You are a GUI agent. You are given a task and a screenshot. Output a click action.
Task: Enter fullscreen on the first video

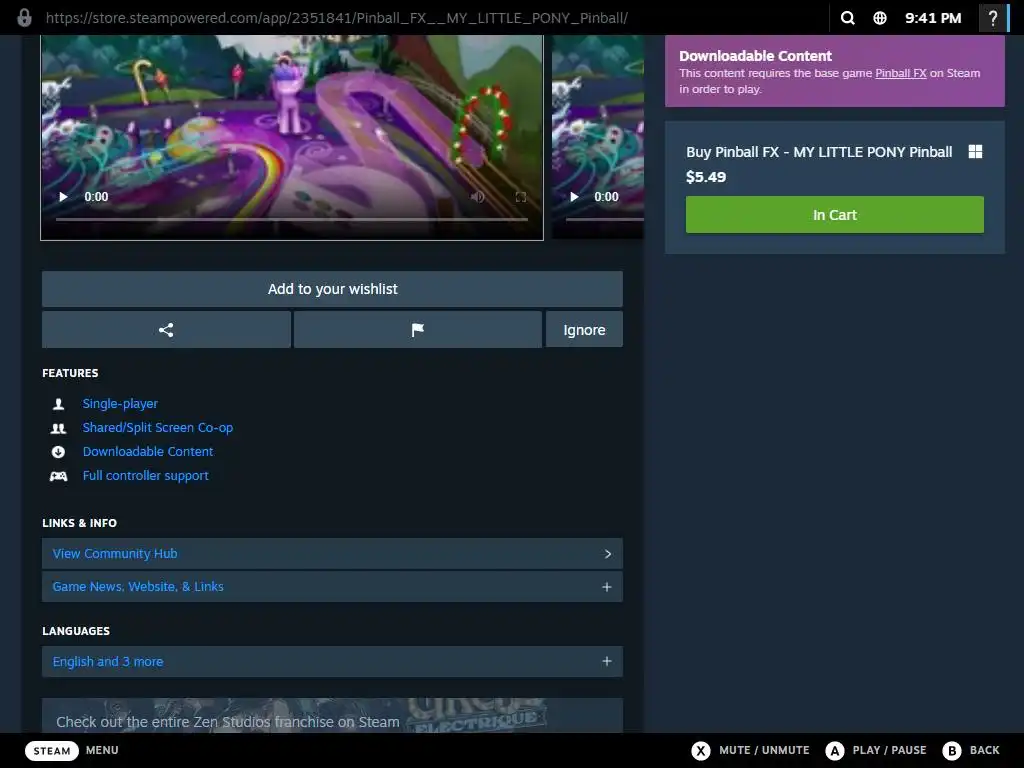point(520,197)
